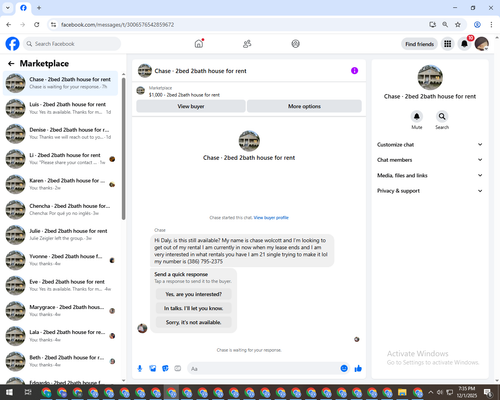This screenshot has width=500, height=400.
Task: Expand Privacy & support section
Action: (x=430, y=191)
